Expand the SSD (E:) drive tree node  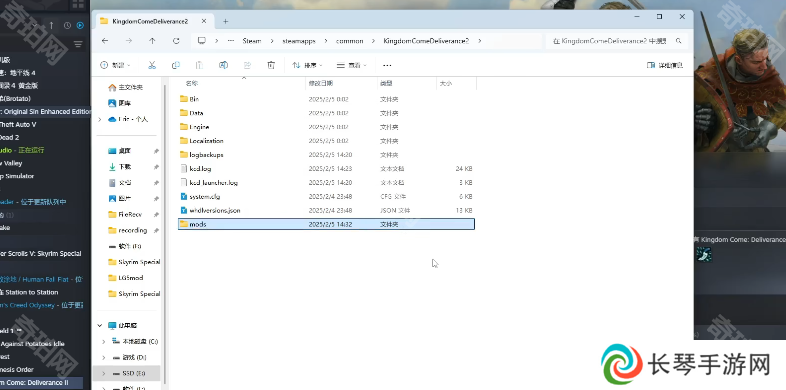tap(104, 373)
